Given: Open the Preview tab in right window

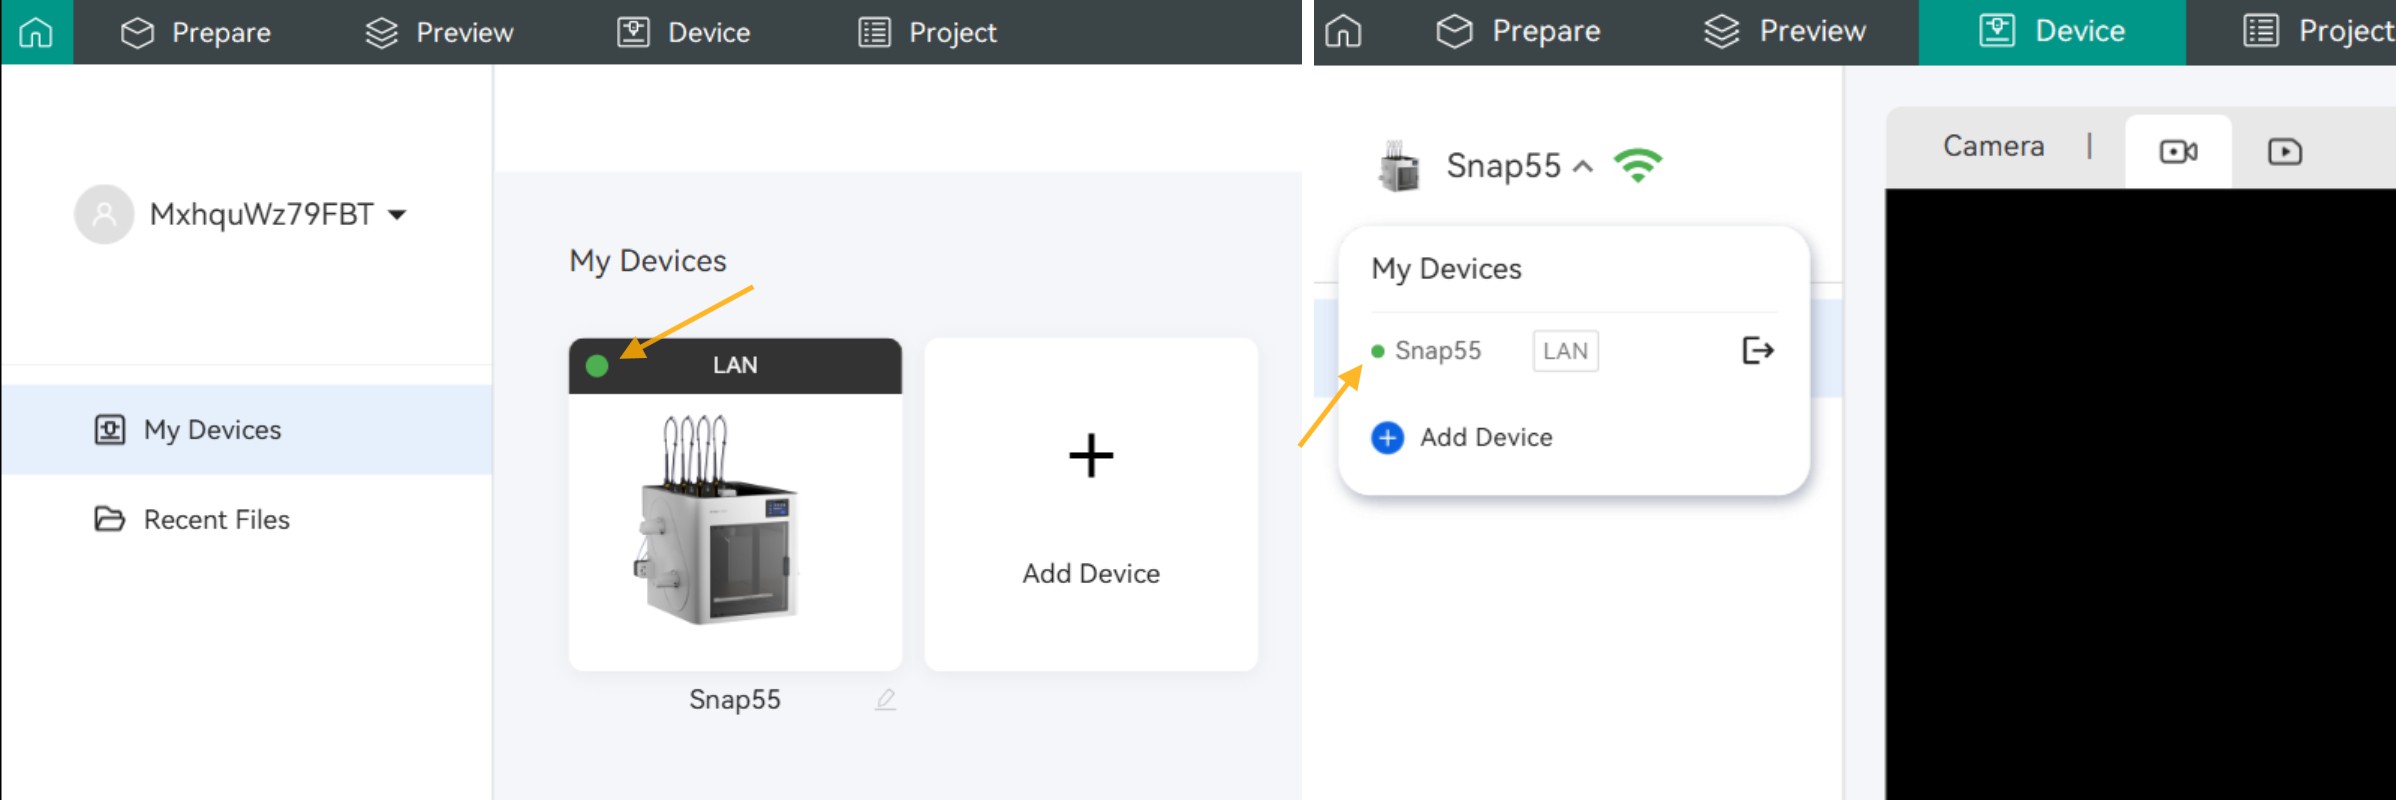Looking at the screenshot, I should click(x=1784, y=32).
